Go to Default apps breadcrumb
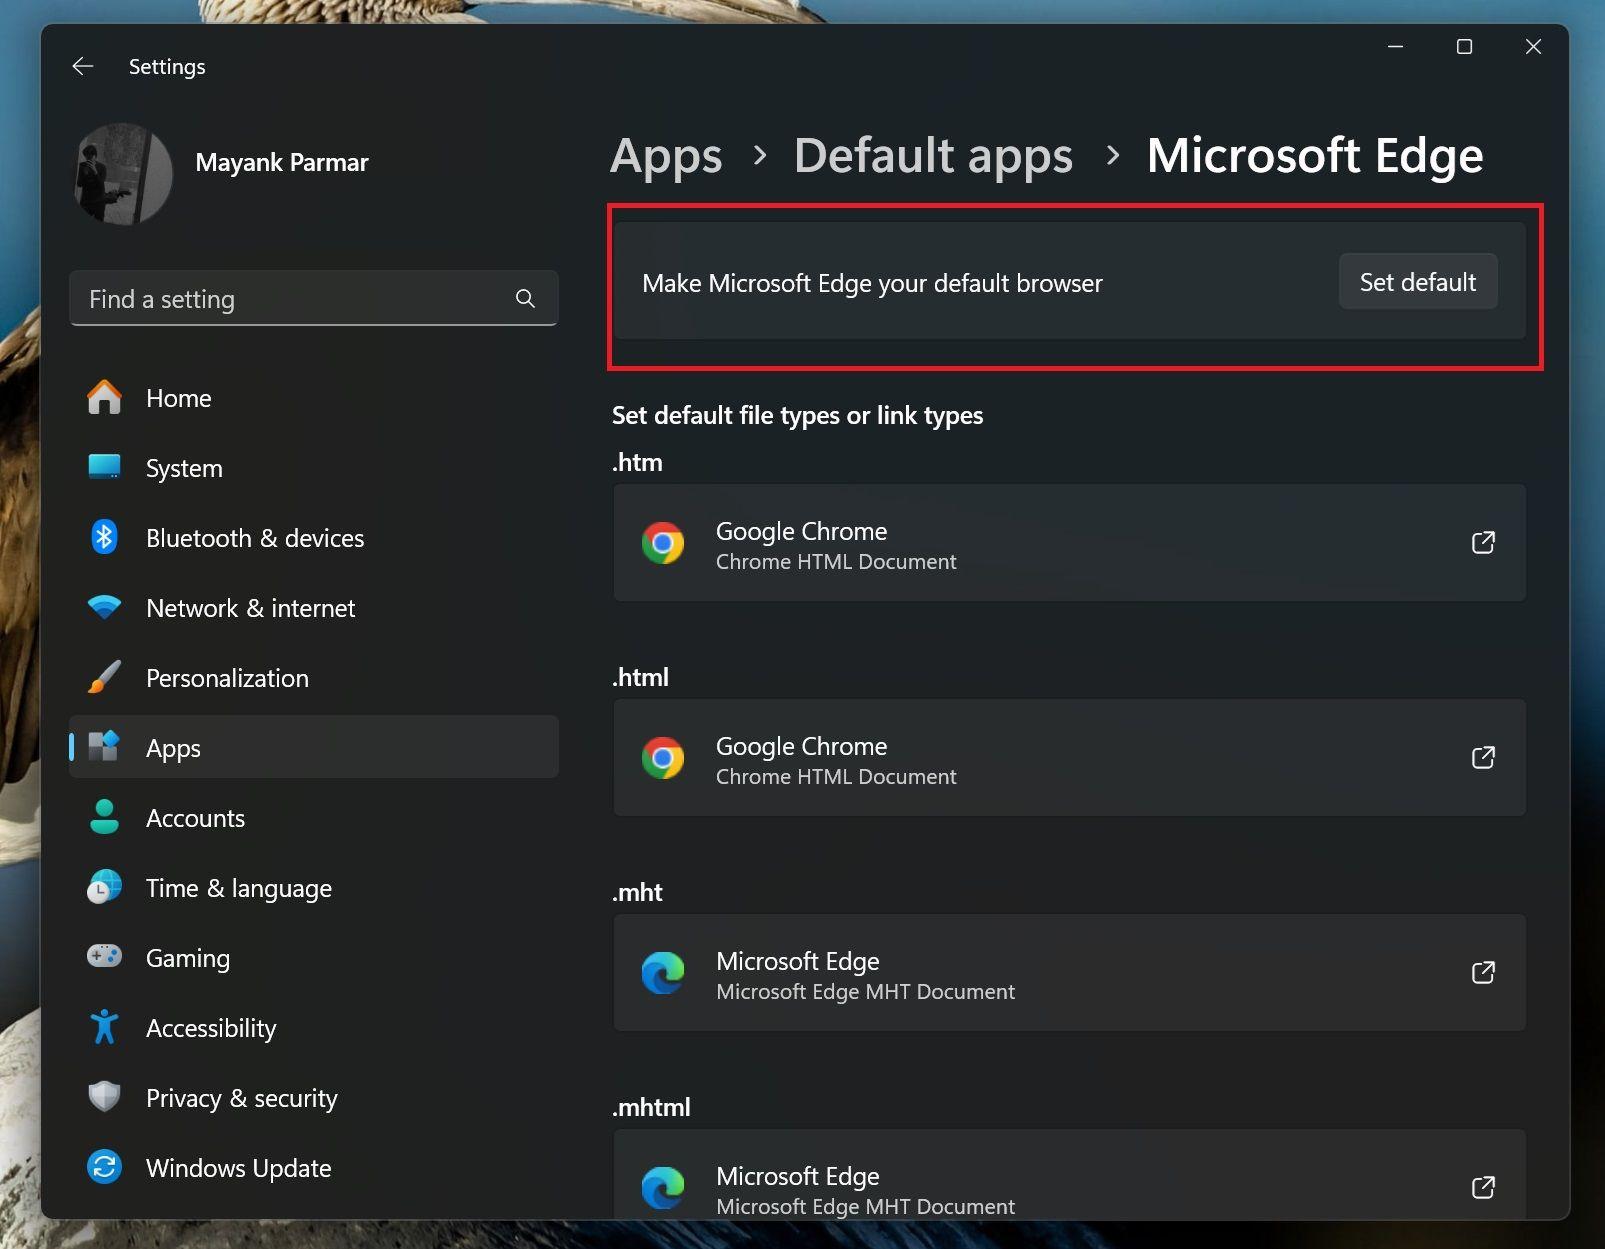 932,156
